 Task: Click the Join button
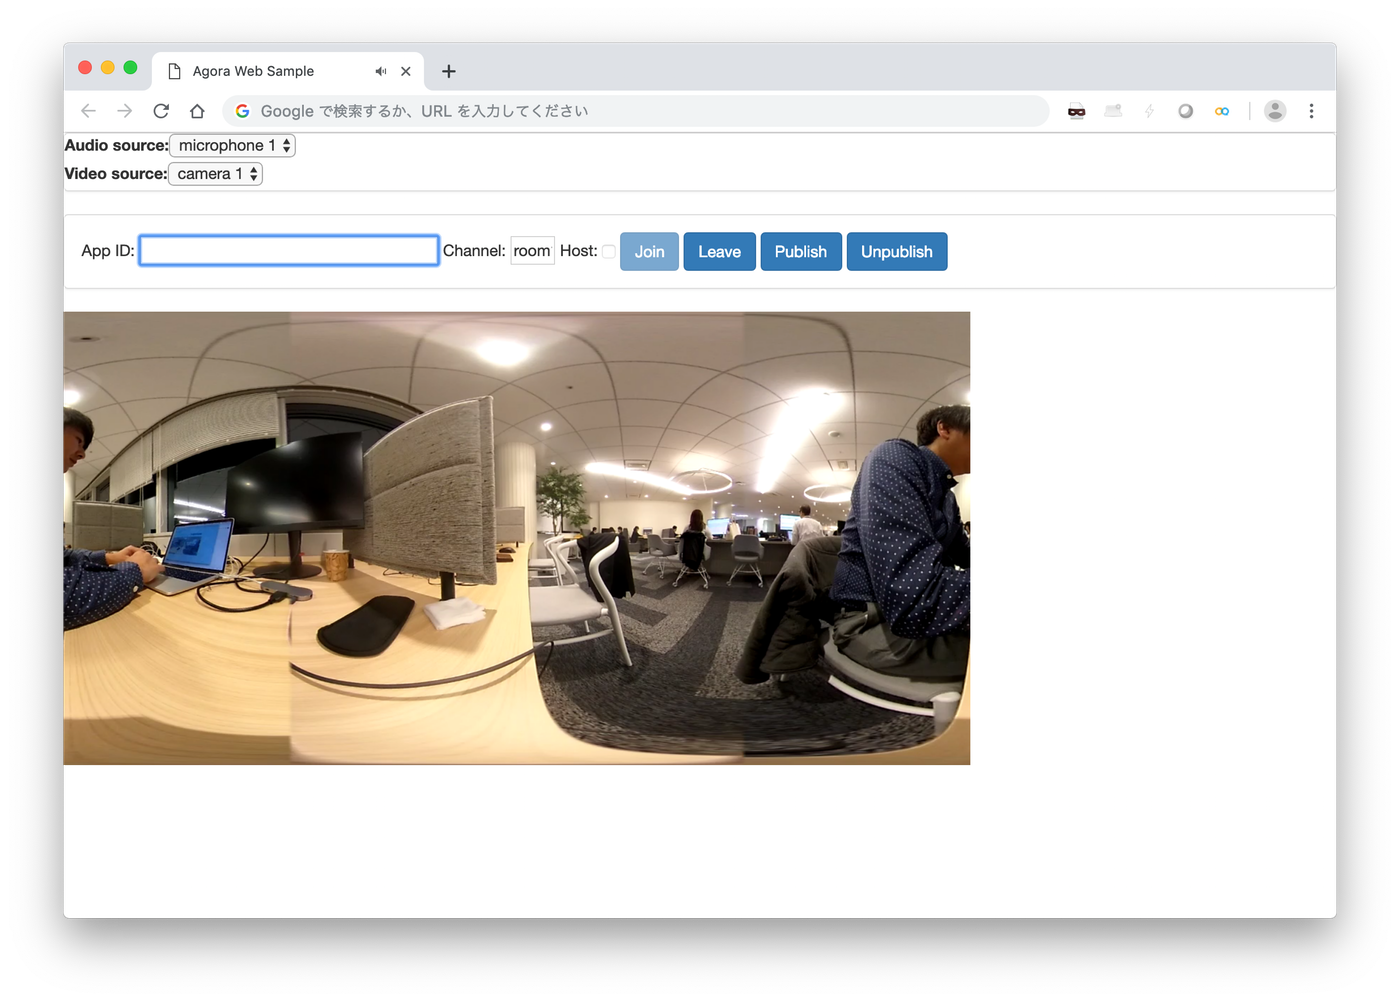tap(650, 252)
